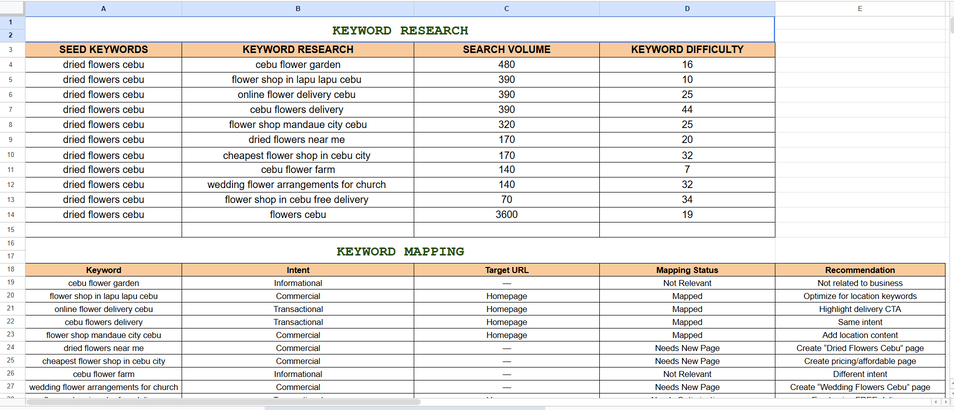Image resolution: width=954 pixels, height=410 pixels.
Task: Click the KEYWORD DIFFICULTY header cell
Action: [687, 50]
